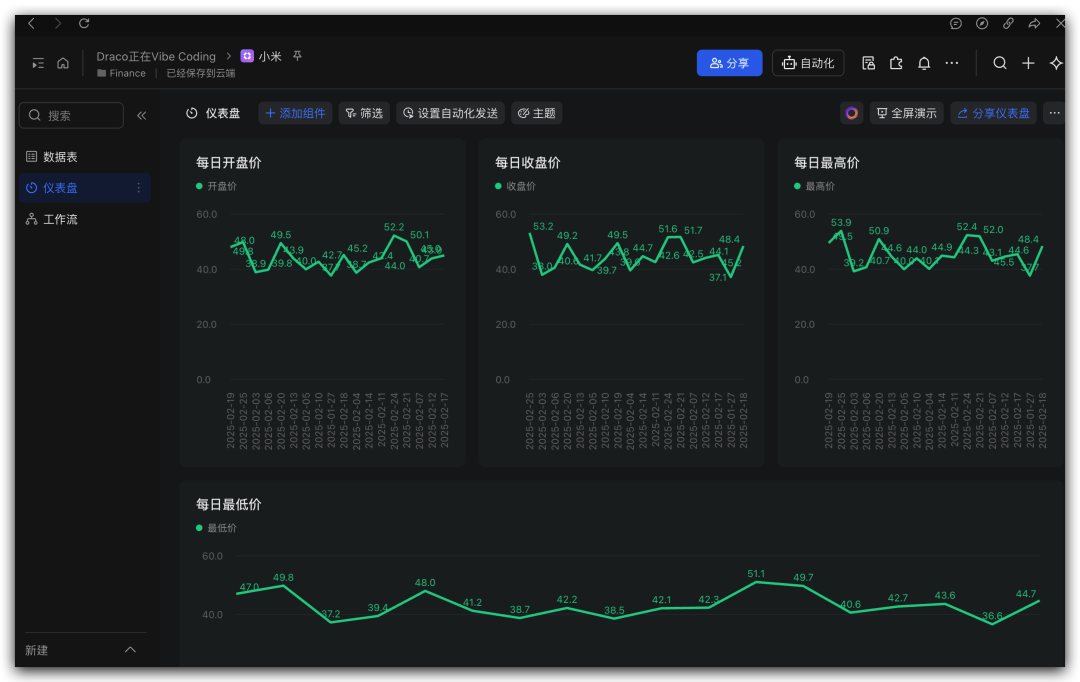Open the notifications bell
The image size is (1080, 682).
[x=924, y=63]
